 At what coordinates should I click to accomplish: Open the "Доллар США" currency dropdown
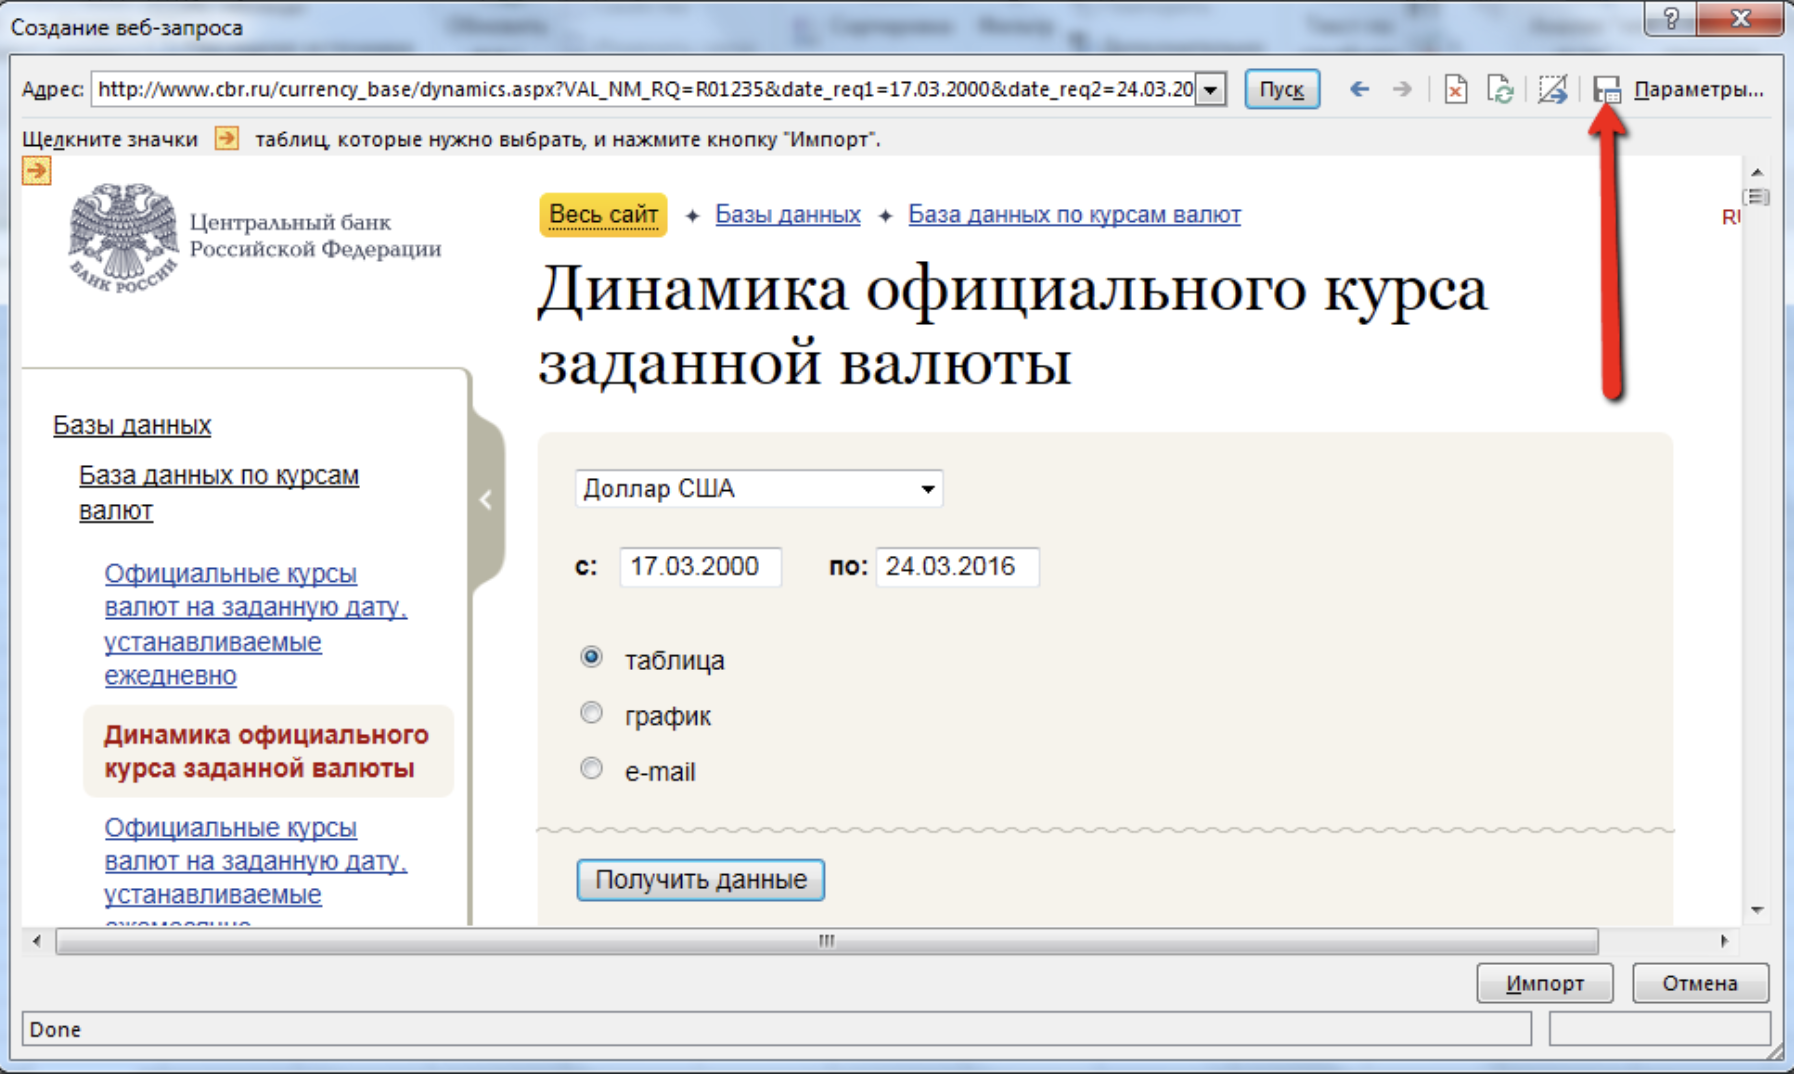coord(927,489)
